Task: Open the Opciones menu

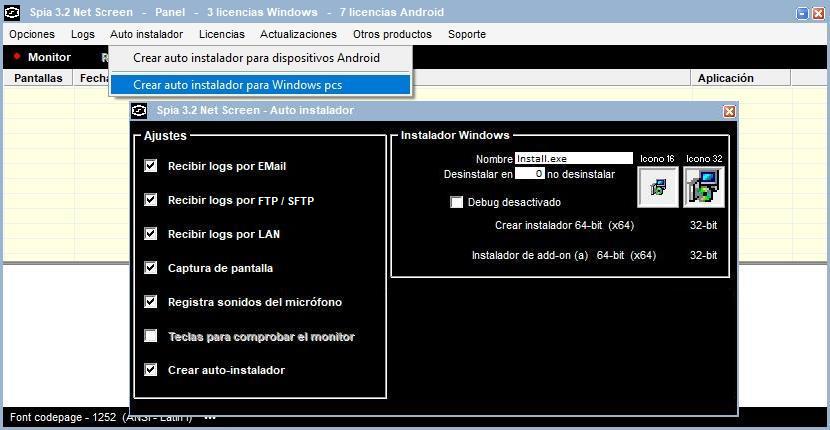Action: coord(32,34)
